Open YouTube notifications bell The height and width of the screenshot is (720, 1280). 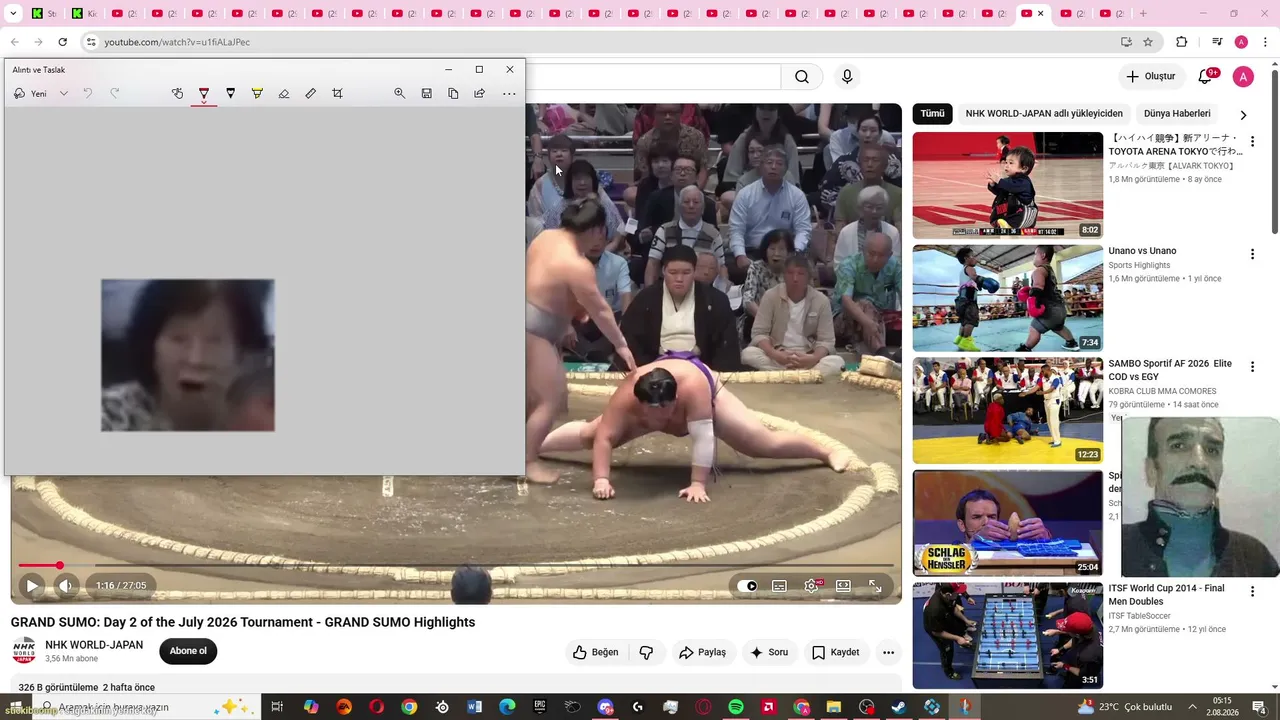coord(1206,77)
